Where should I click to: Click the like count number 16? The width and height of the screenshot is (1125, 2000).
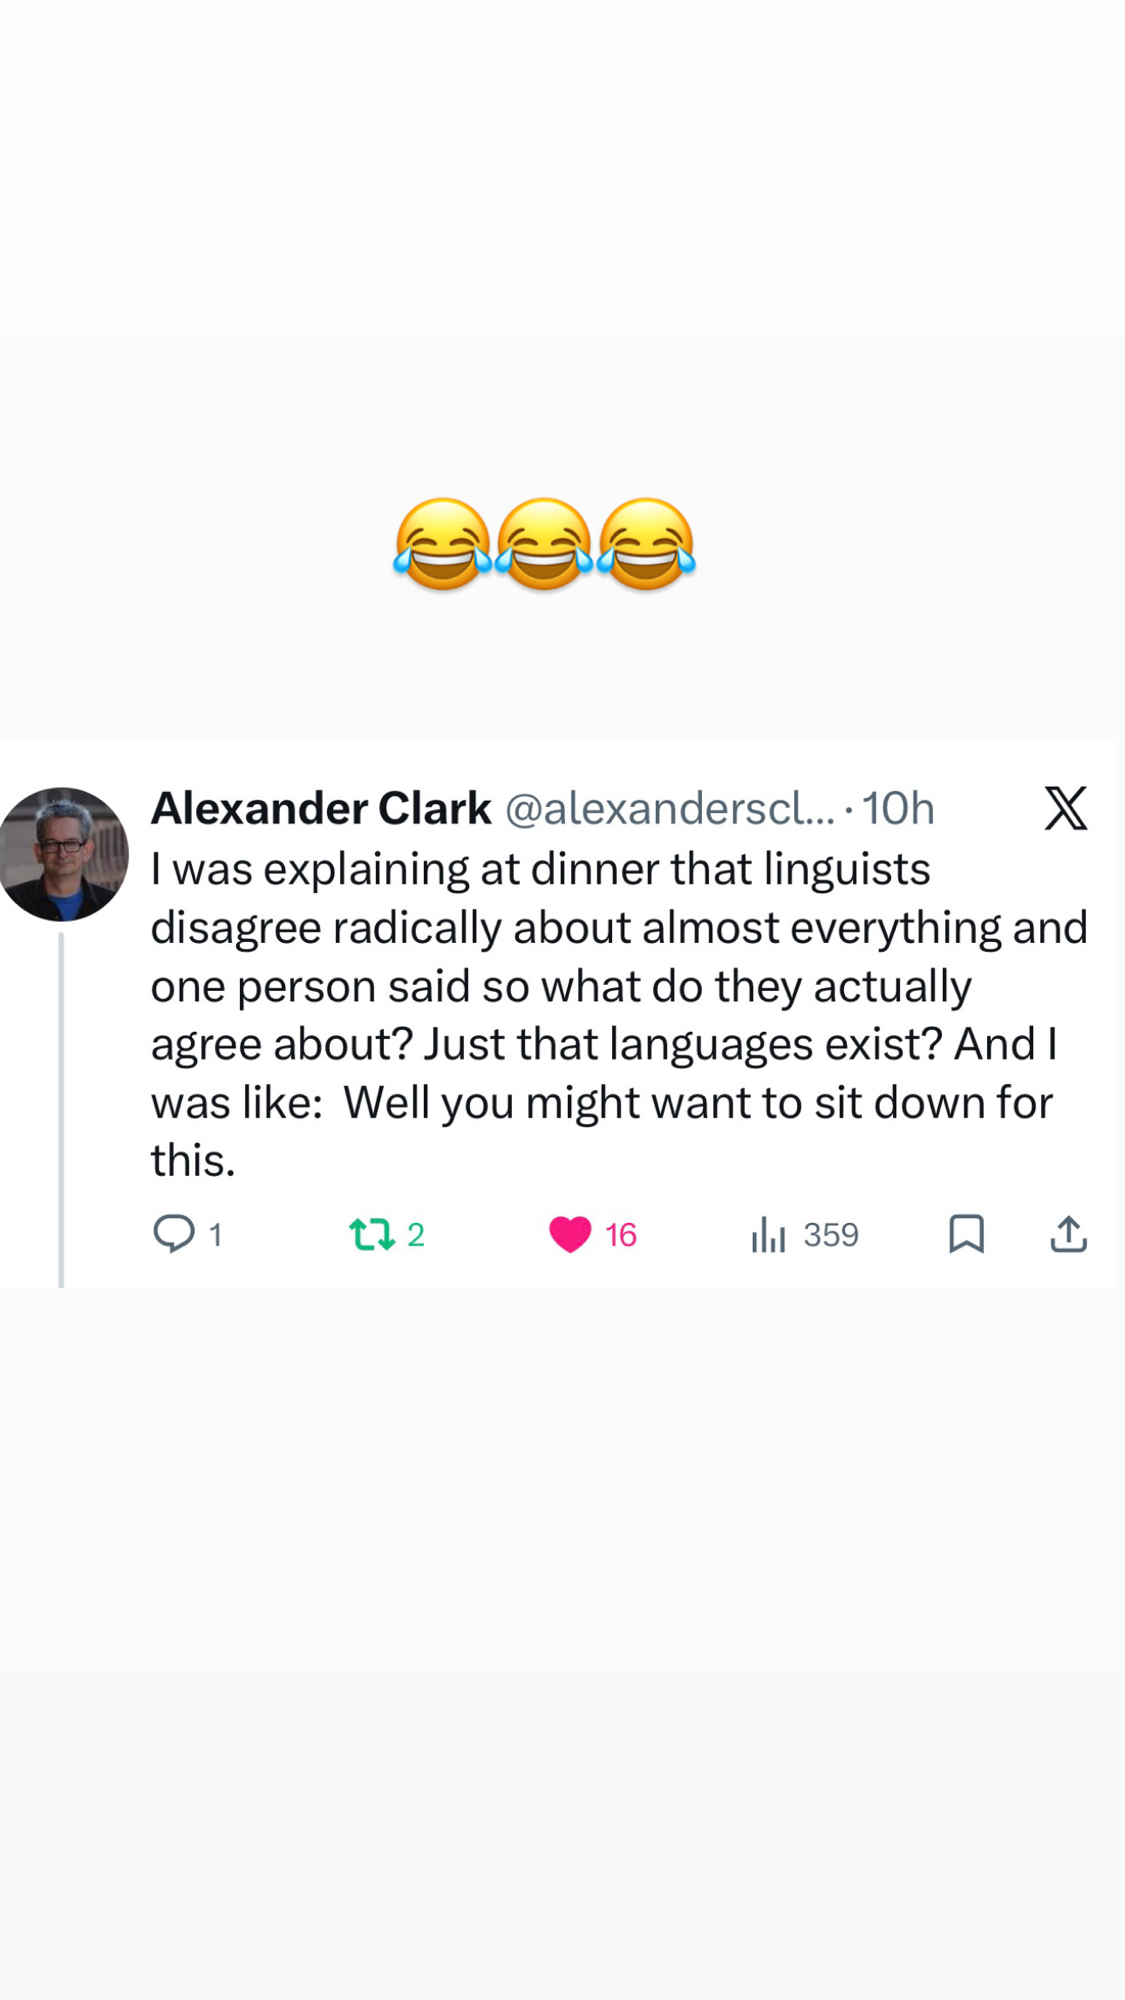(621, 1235)
